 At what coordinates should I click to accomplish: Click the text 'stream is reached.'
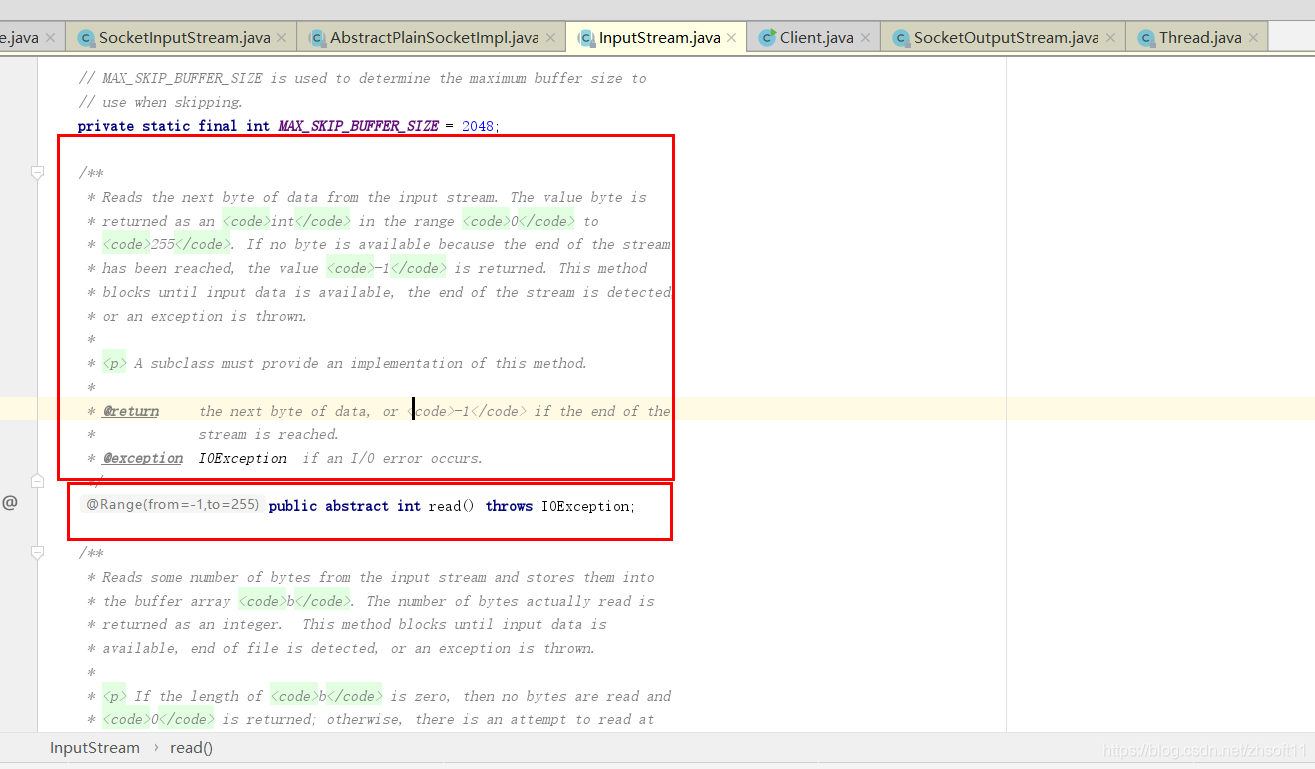269,434
